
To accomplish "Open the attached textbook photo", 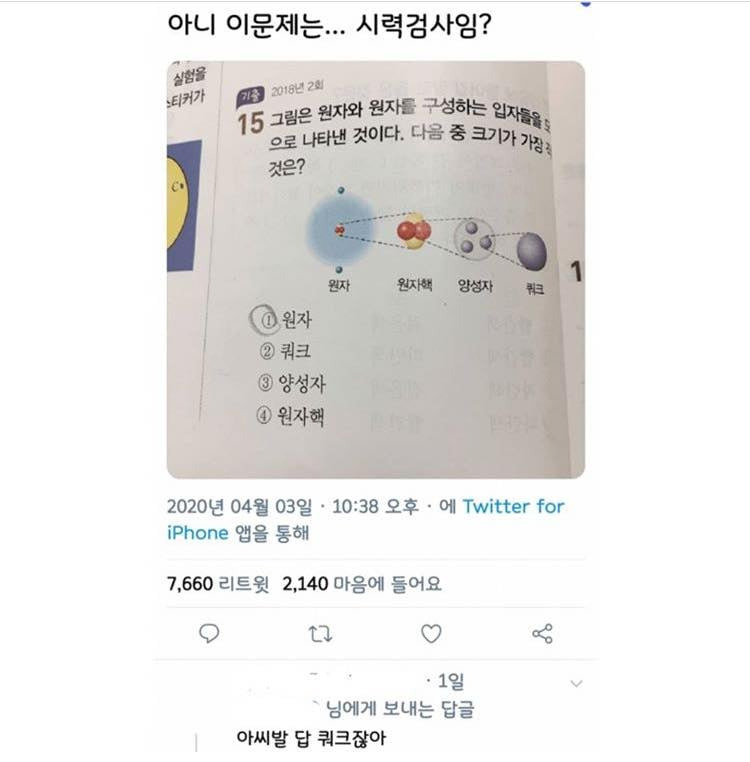I will [x=376, y=270].
